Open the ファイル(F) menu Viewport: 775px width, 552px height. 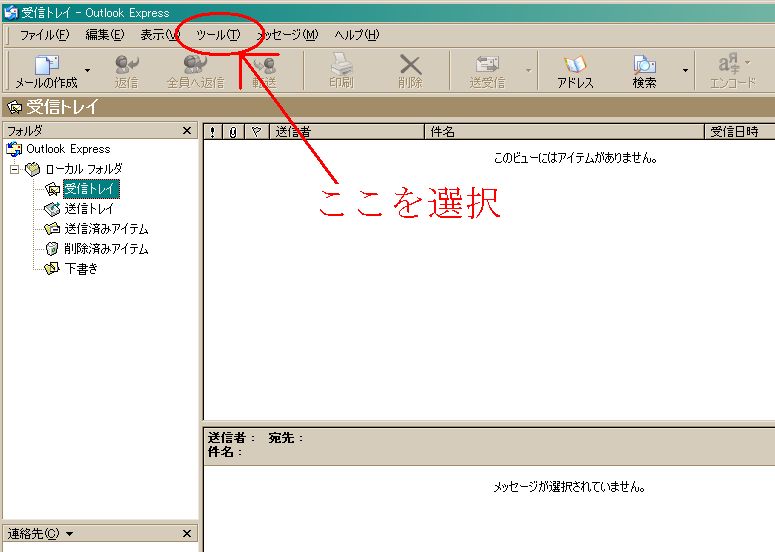[44, 35]
